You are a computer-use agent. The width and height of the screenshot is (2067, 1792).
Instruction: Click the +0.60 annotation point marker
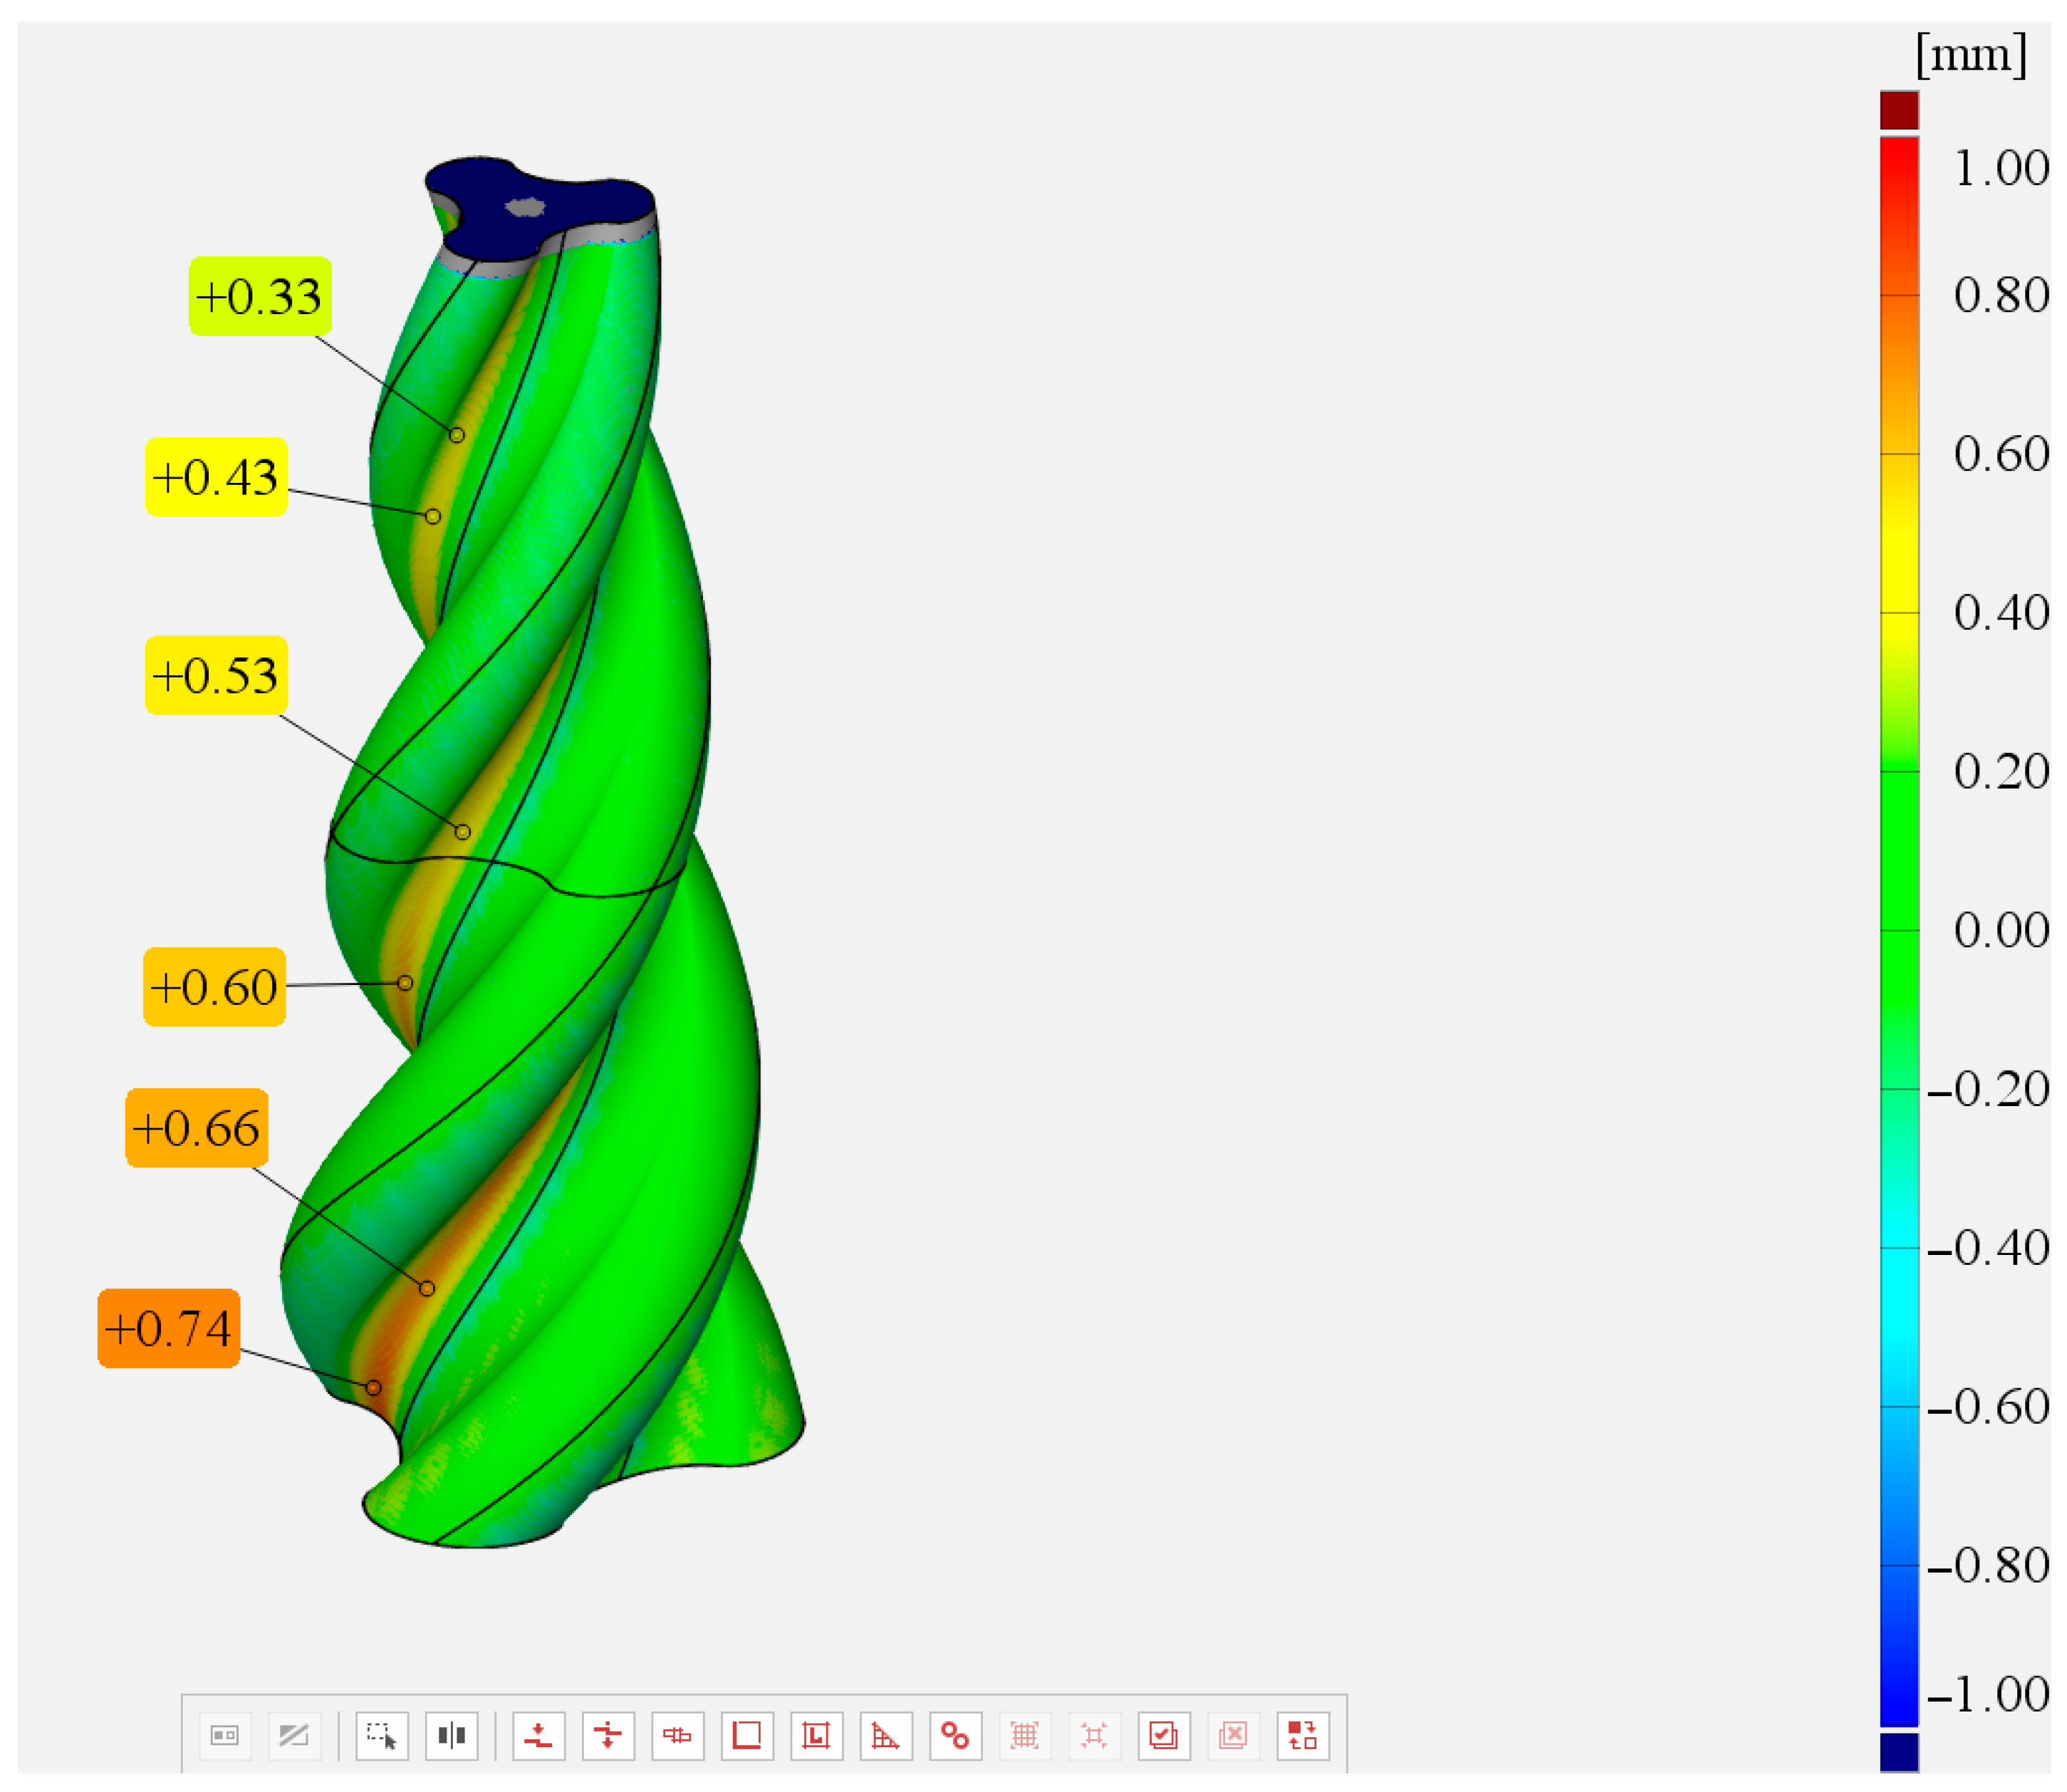pos(405,983)
